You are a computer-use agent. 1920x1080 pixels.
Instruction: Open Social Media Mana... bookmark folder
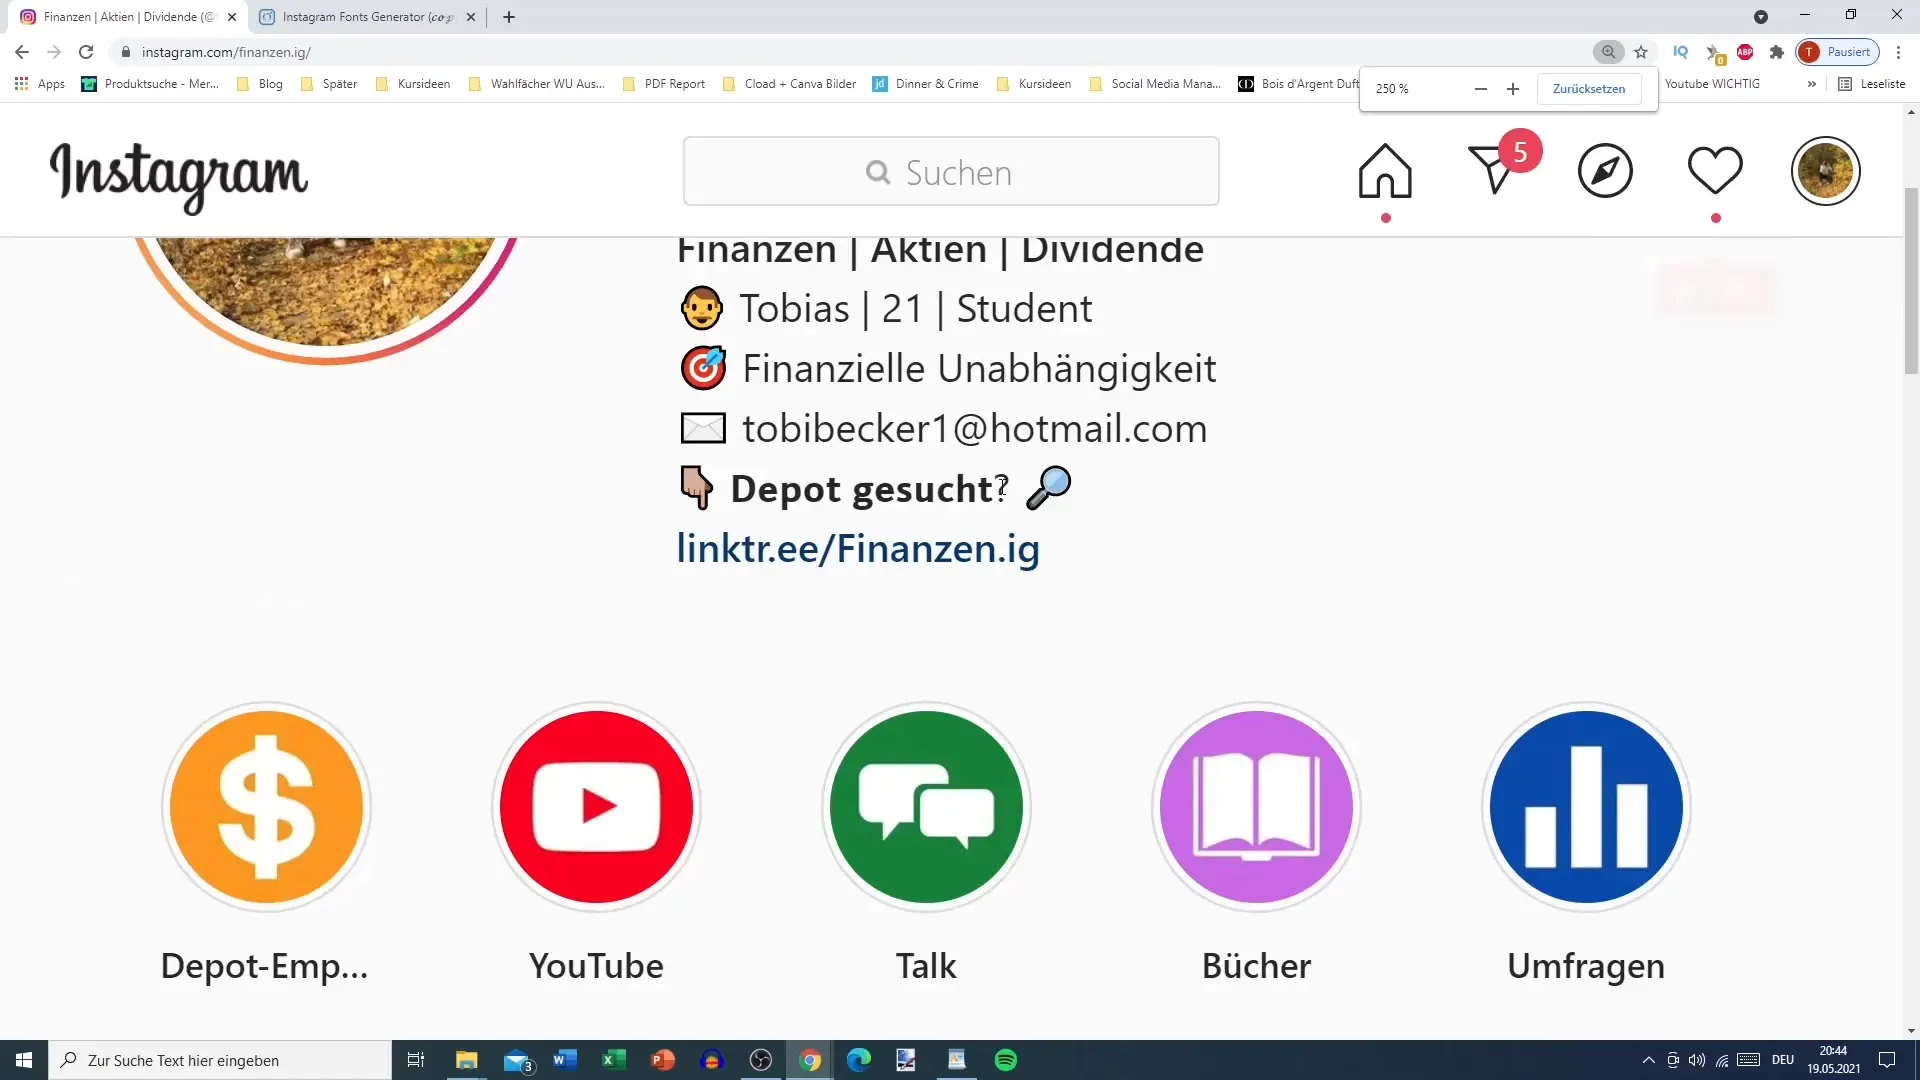pyautogui.click(x=1155, y=84)
